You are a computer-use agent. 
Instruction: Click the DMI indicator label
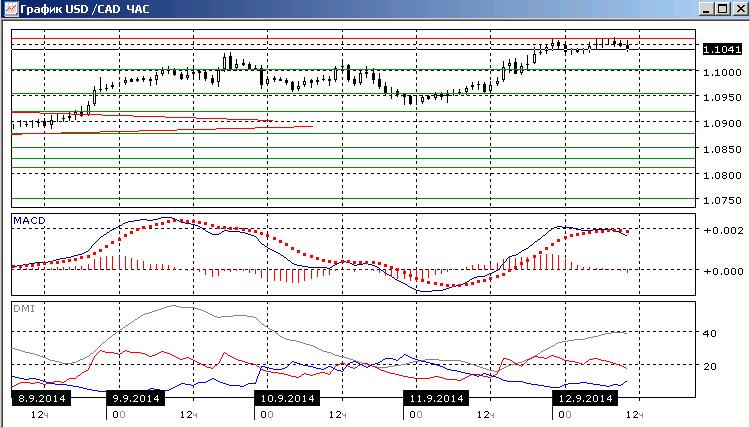(24, 309)
